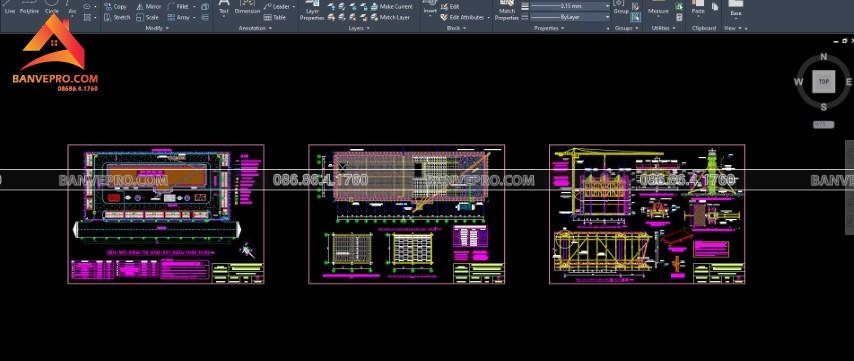Screen dimensions: 854x361
Task: Click Match Properties tool
Action: 507,11
